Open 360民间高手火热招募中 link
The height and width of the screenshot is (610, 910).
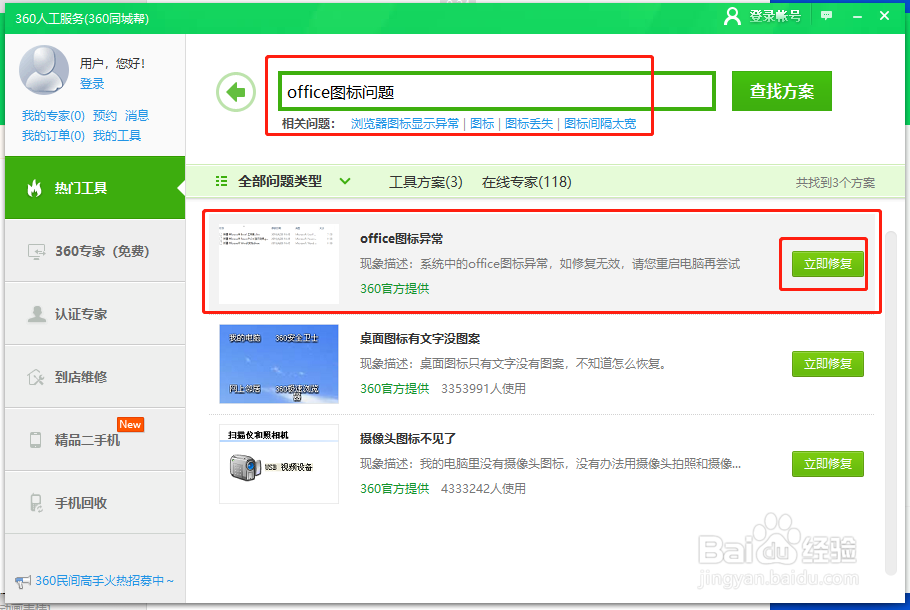click(104, 580)
